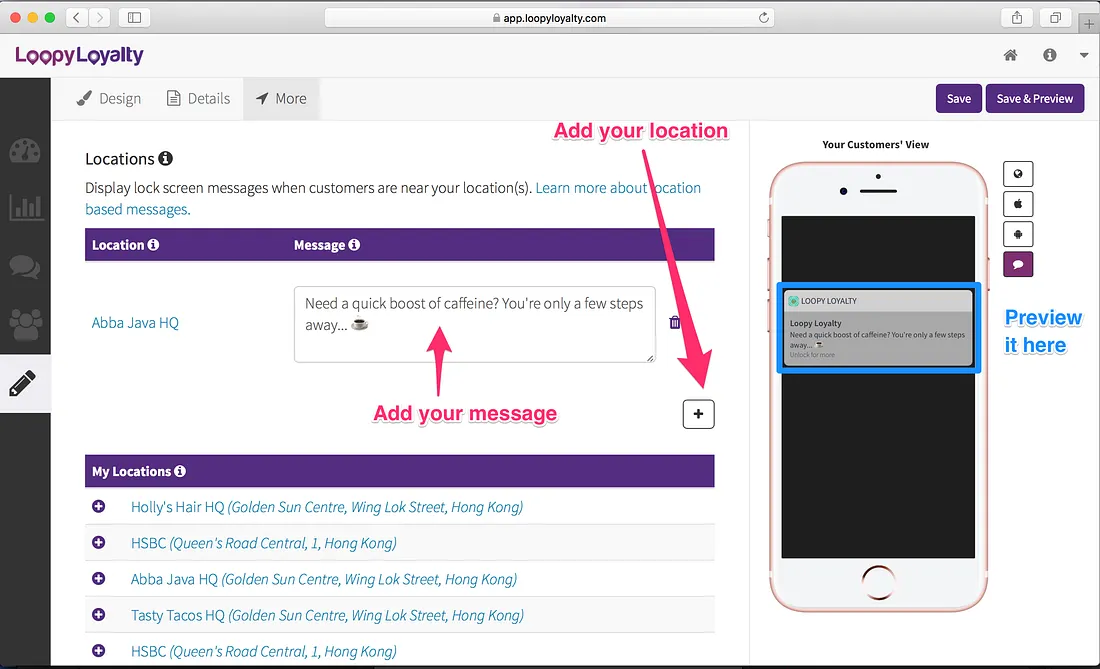Screen dimensions: 1100x669
Task: Delete the Abba Java HQ location with trash icon
Action: tap(675, 323)
